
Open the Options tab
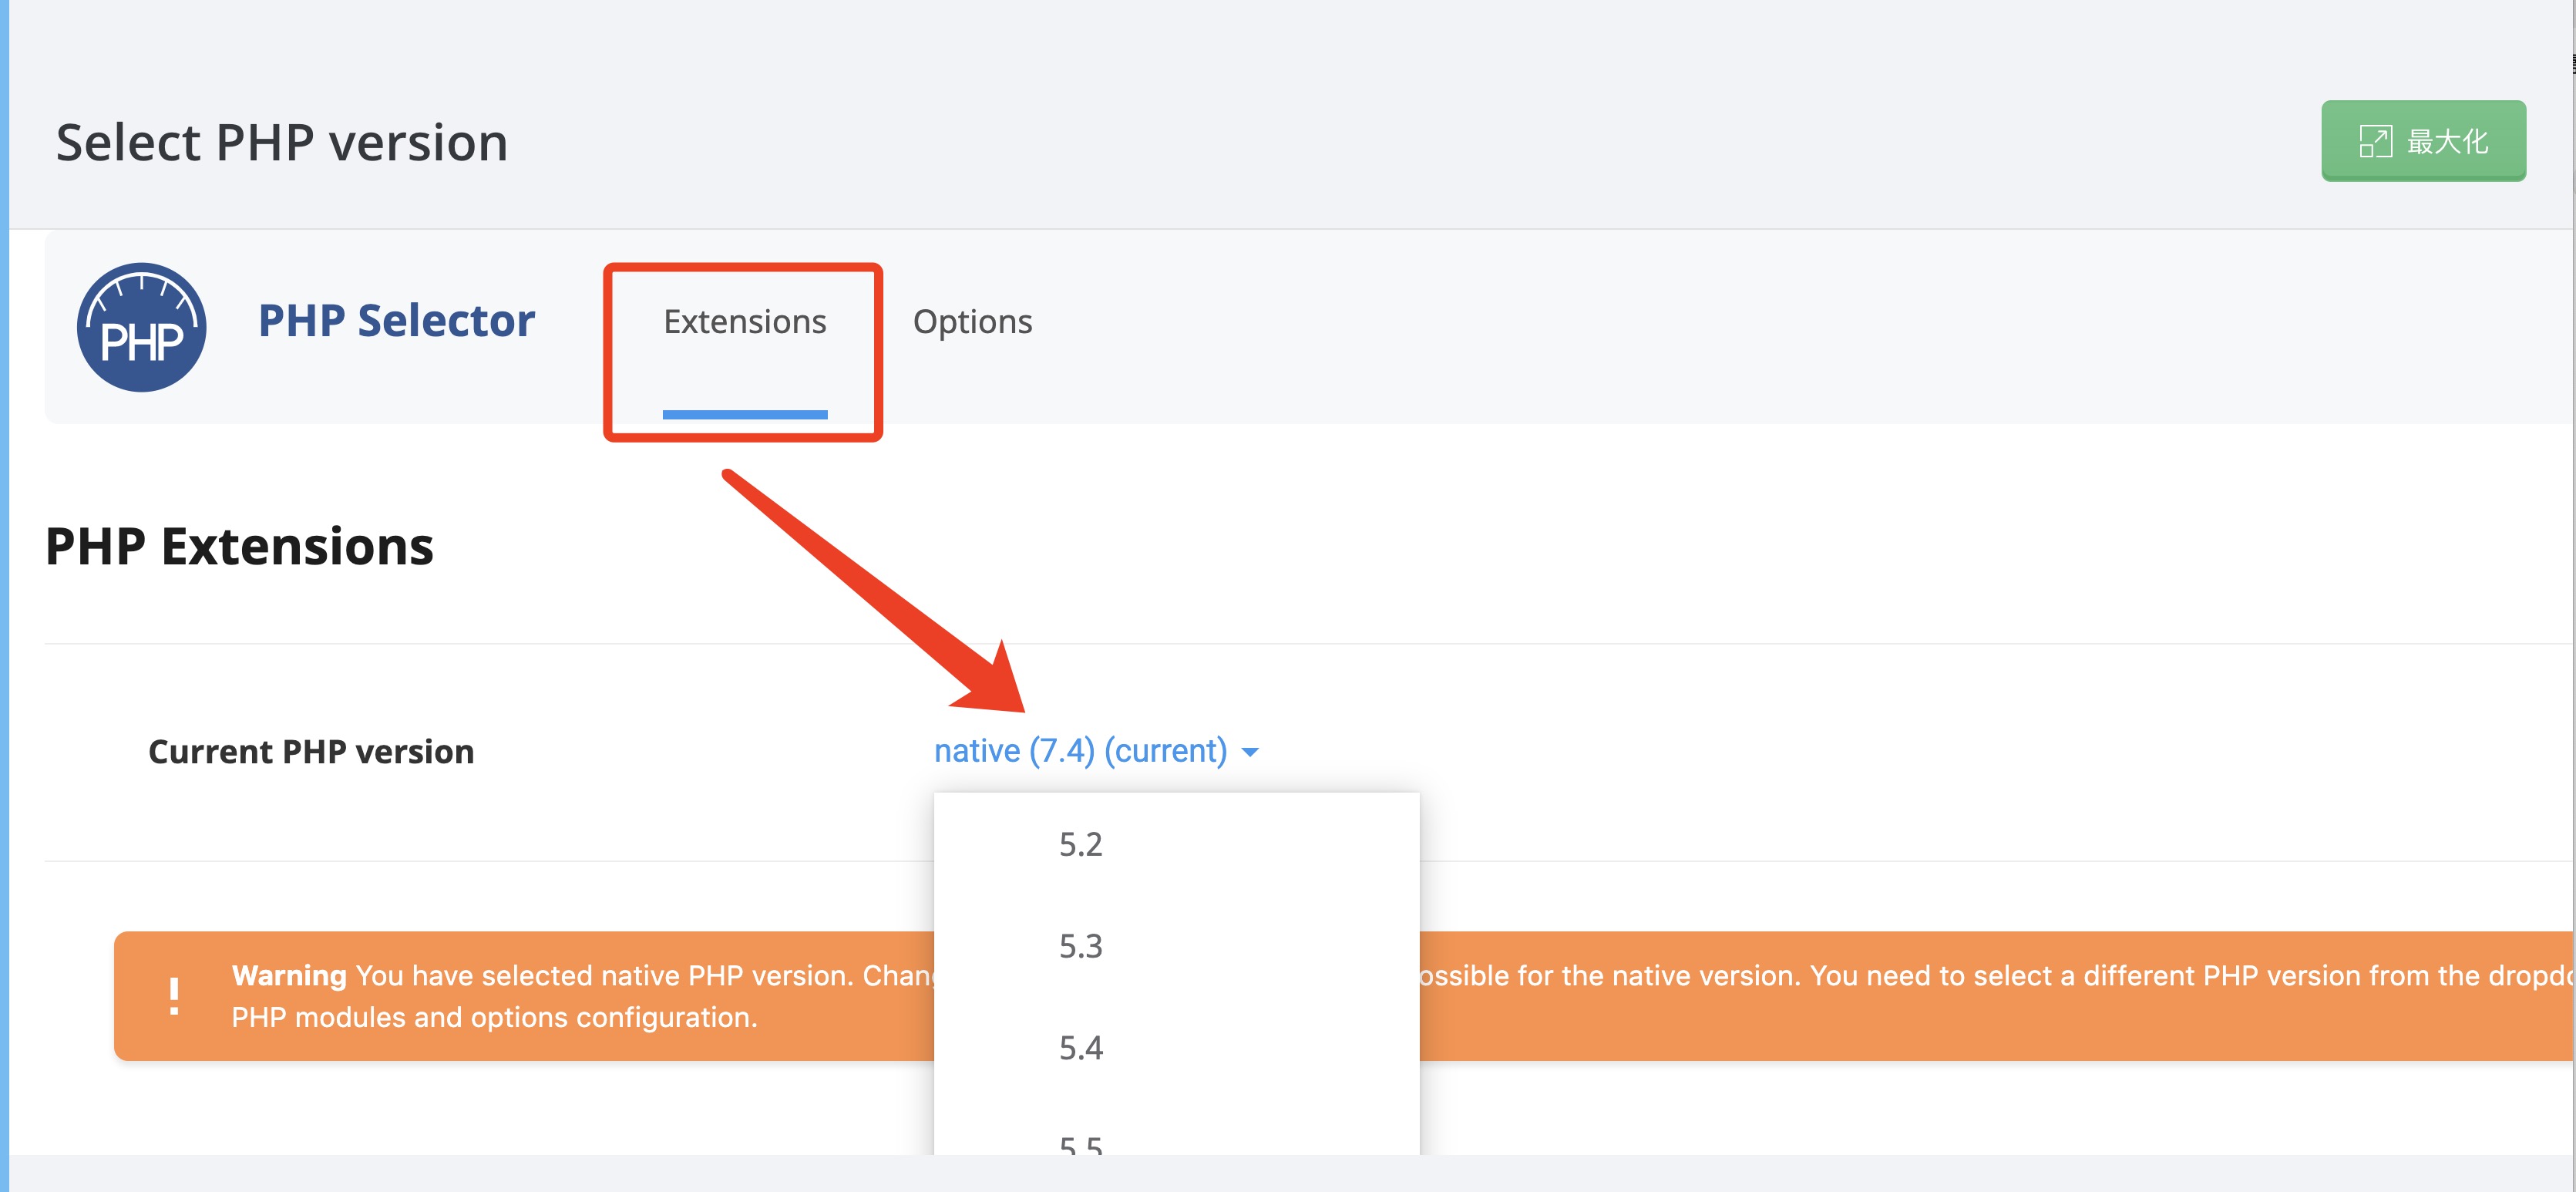pos(972,322)
